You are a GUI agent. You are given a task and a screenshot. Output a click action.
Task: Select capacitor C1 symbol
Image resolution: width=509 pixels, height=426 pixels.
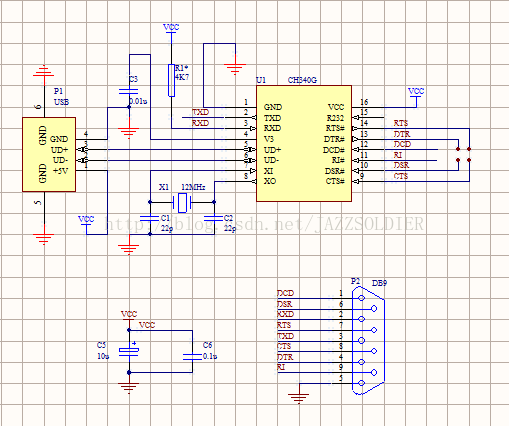[x=150, y=218]
